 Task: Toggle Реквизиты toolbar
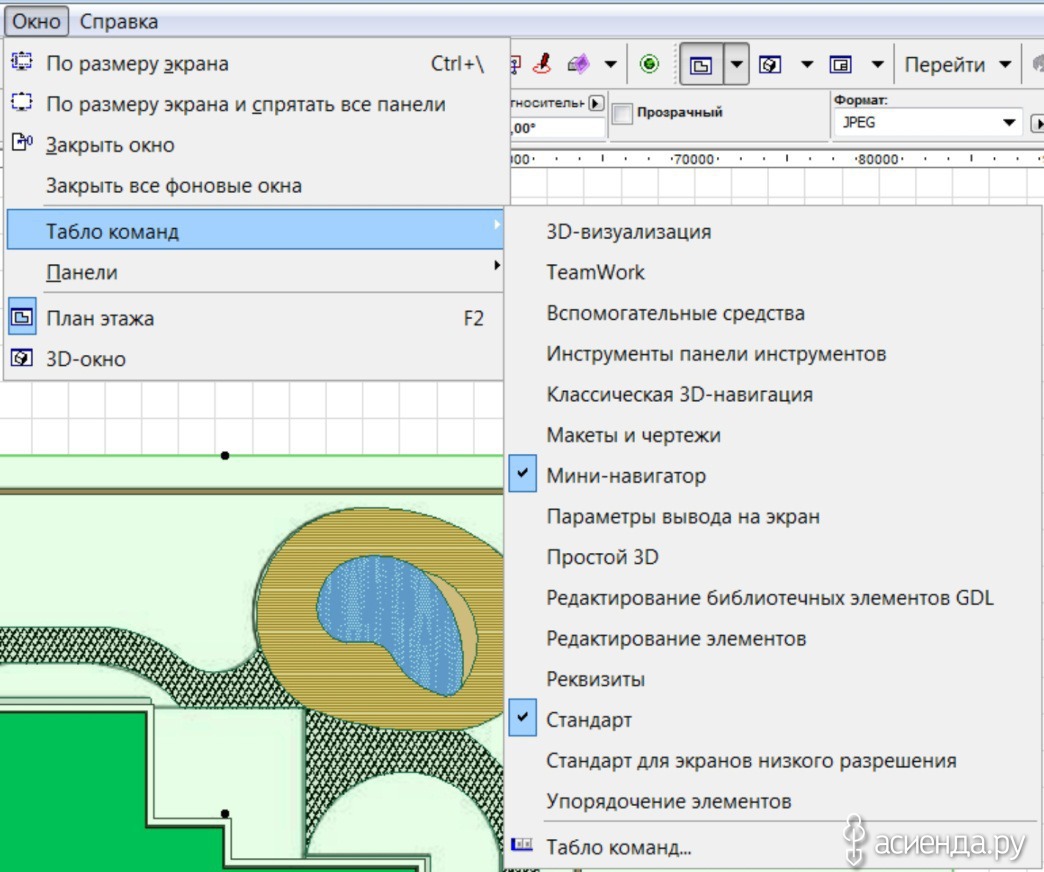click(x=772, y=679)
